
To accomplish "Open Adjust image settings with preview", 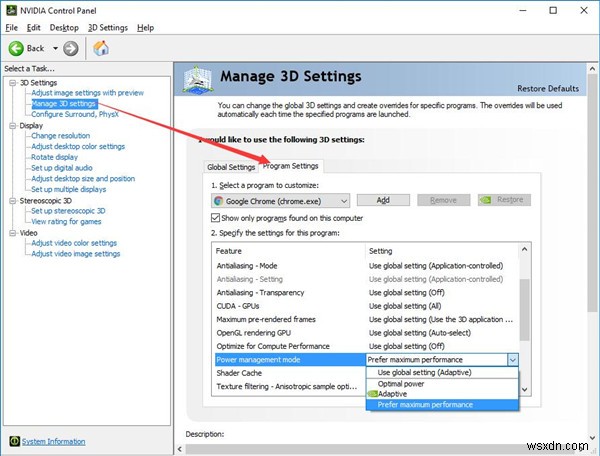I will click(87, 93).
